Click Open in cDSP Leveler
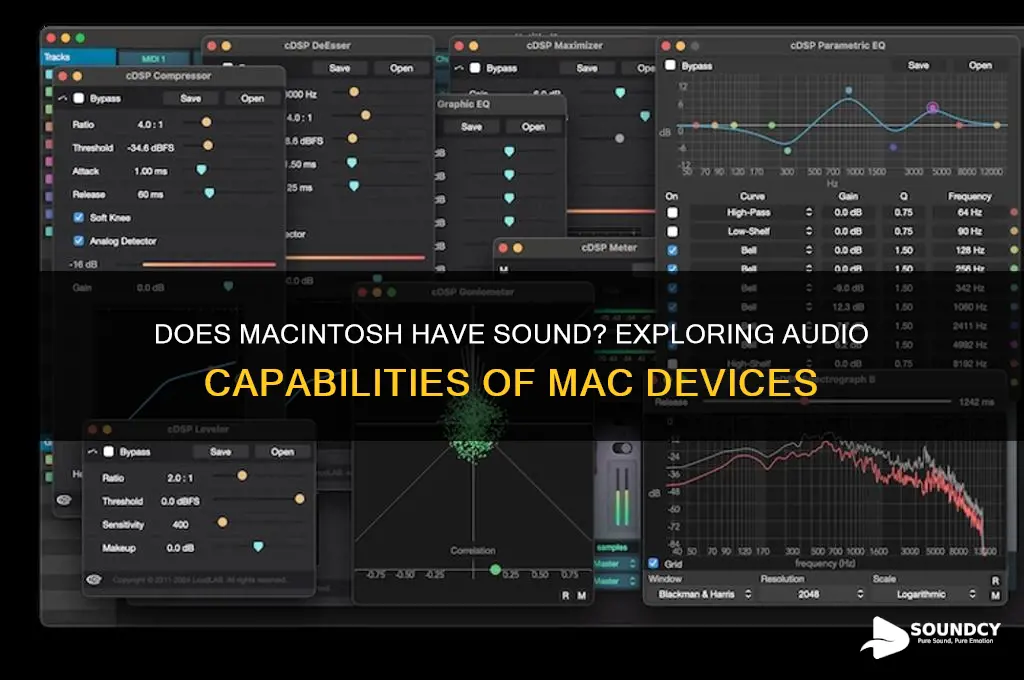1024x680 pixels. click(282, 451)
